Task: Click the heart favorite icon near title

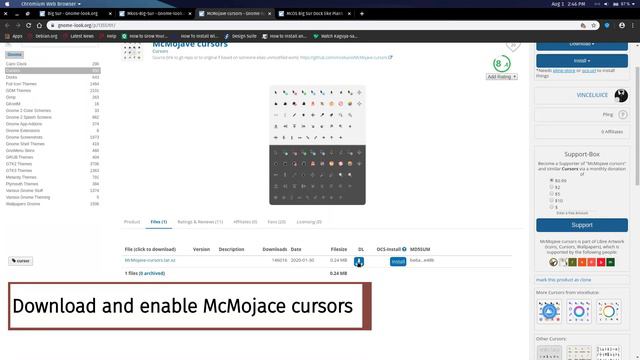Action: tap(513, 46)
